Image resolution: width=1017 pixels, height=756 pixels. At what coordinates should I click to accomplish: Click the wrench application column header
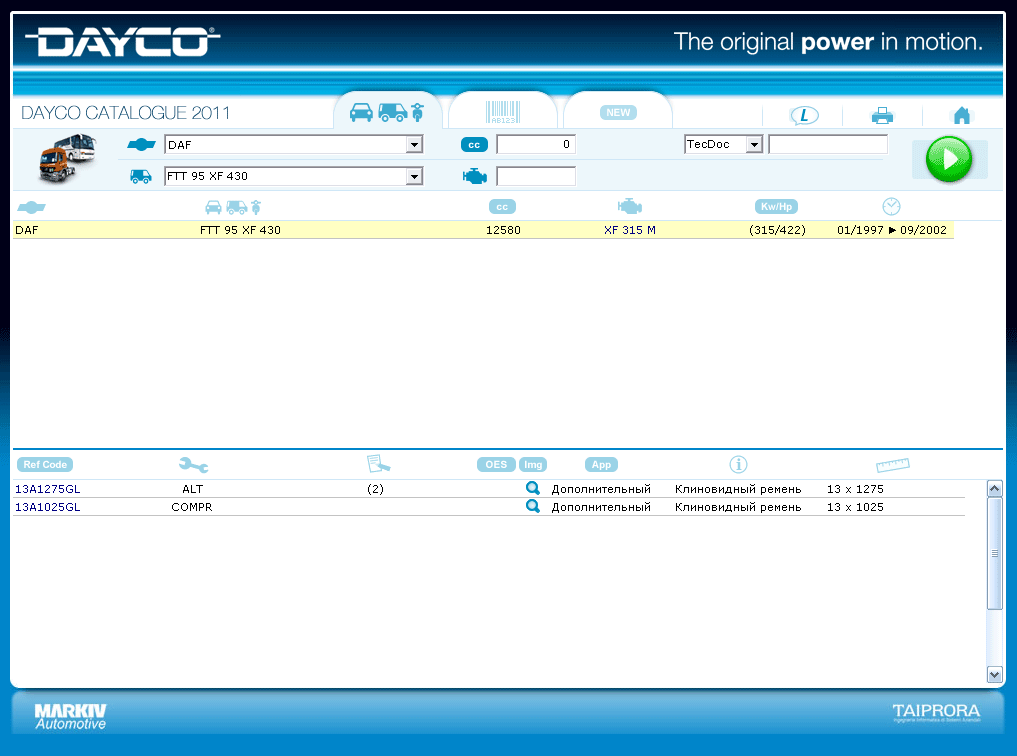pos(193,464)
